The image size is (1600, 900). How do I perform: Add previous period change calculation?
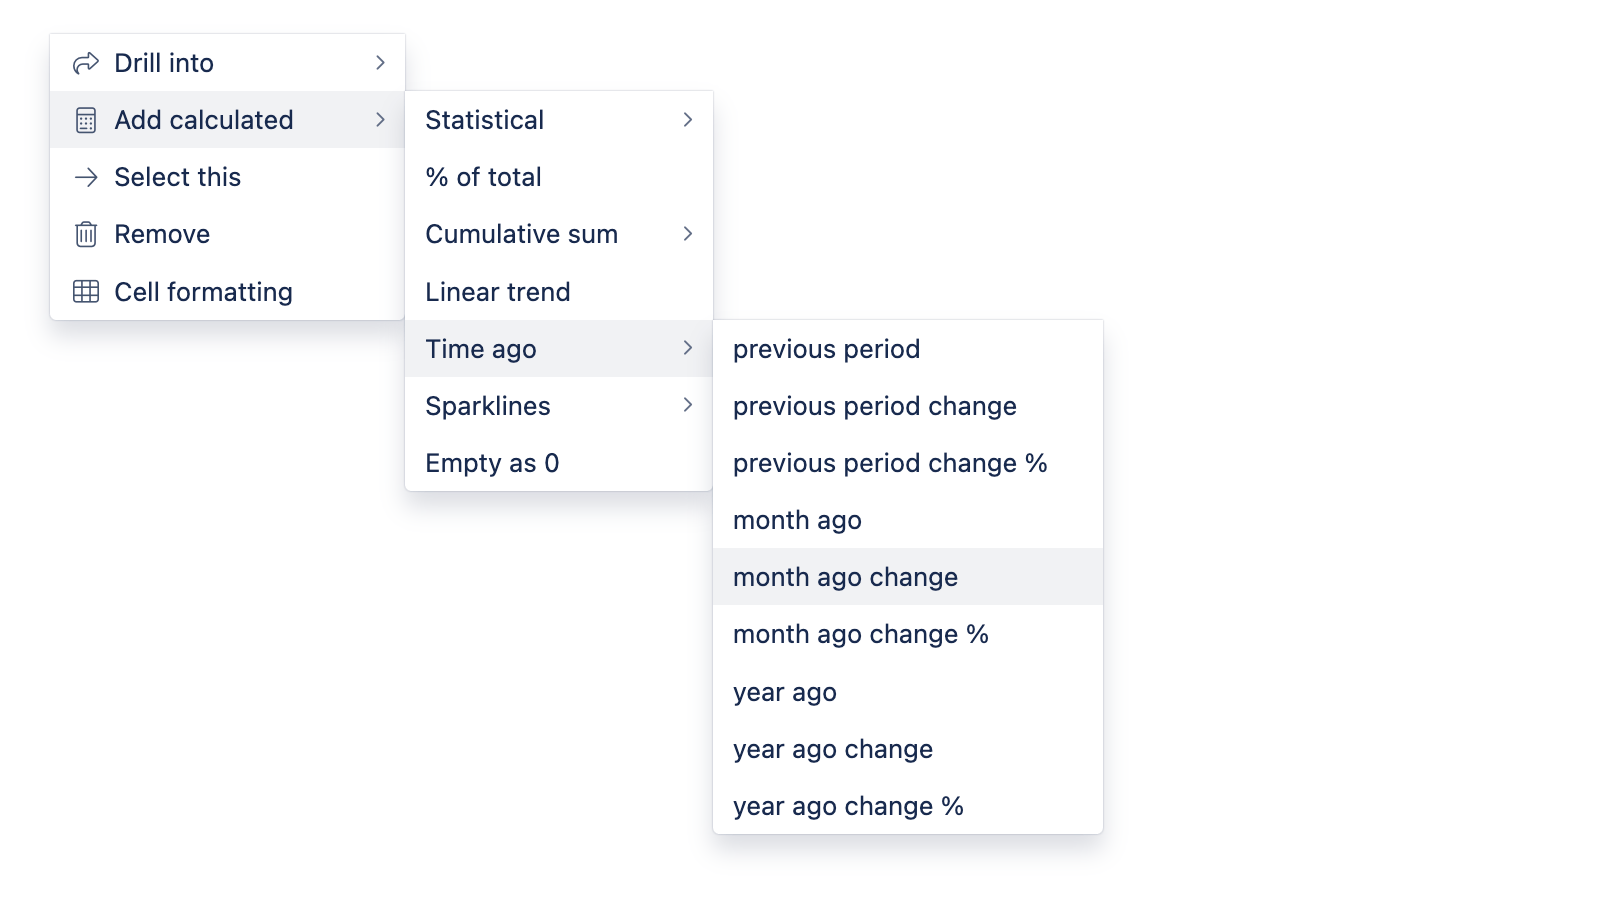(x=874, y=406)
